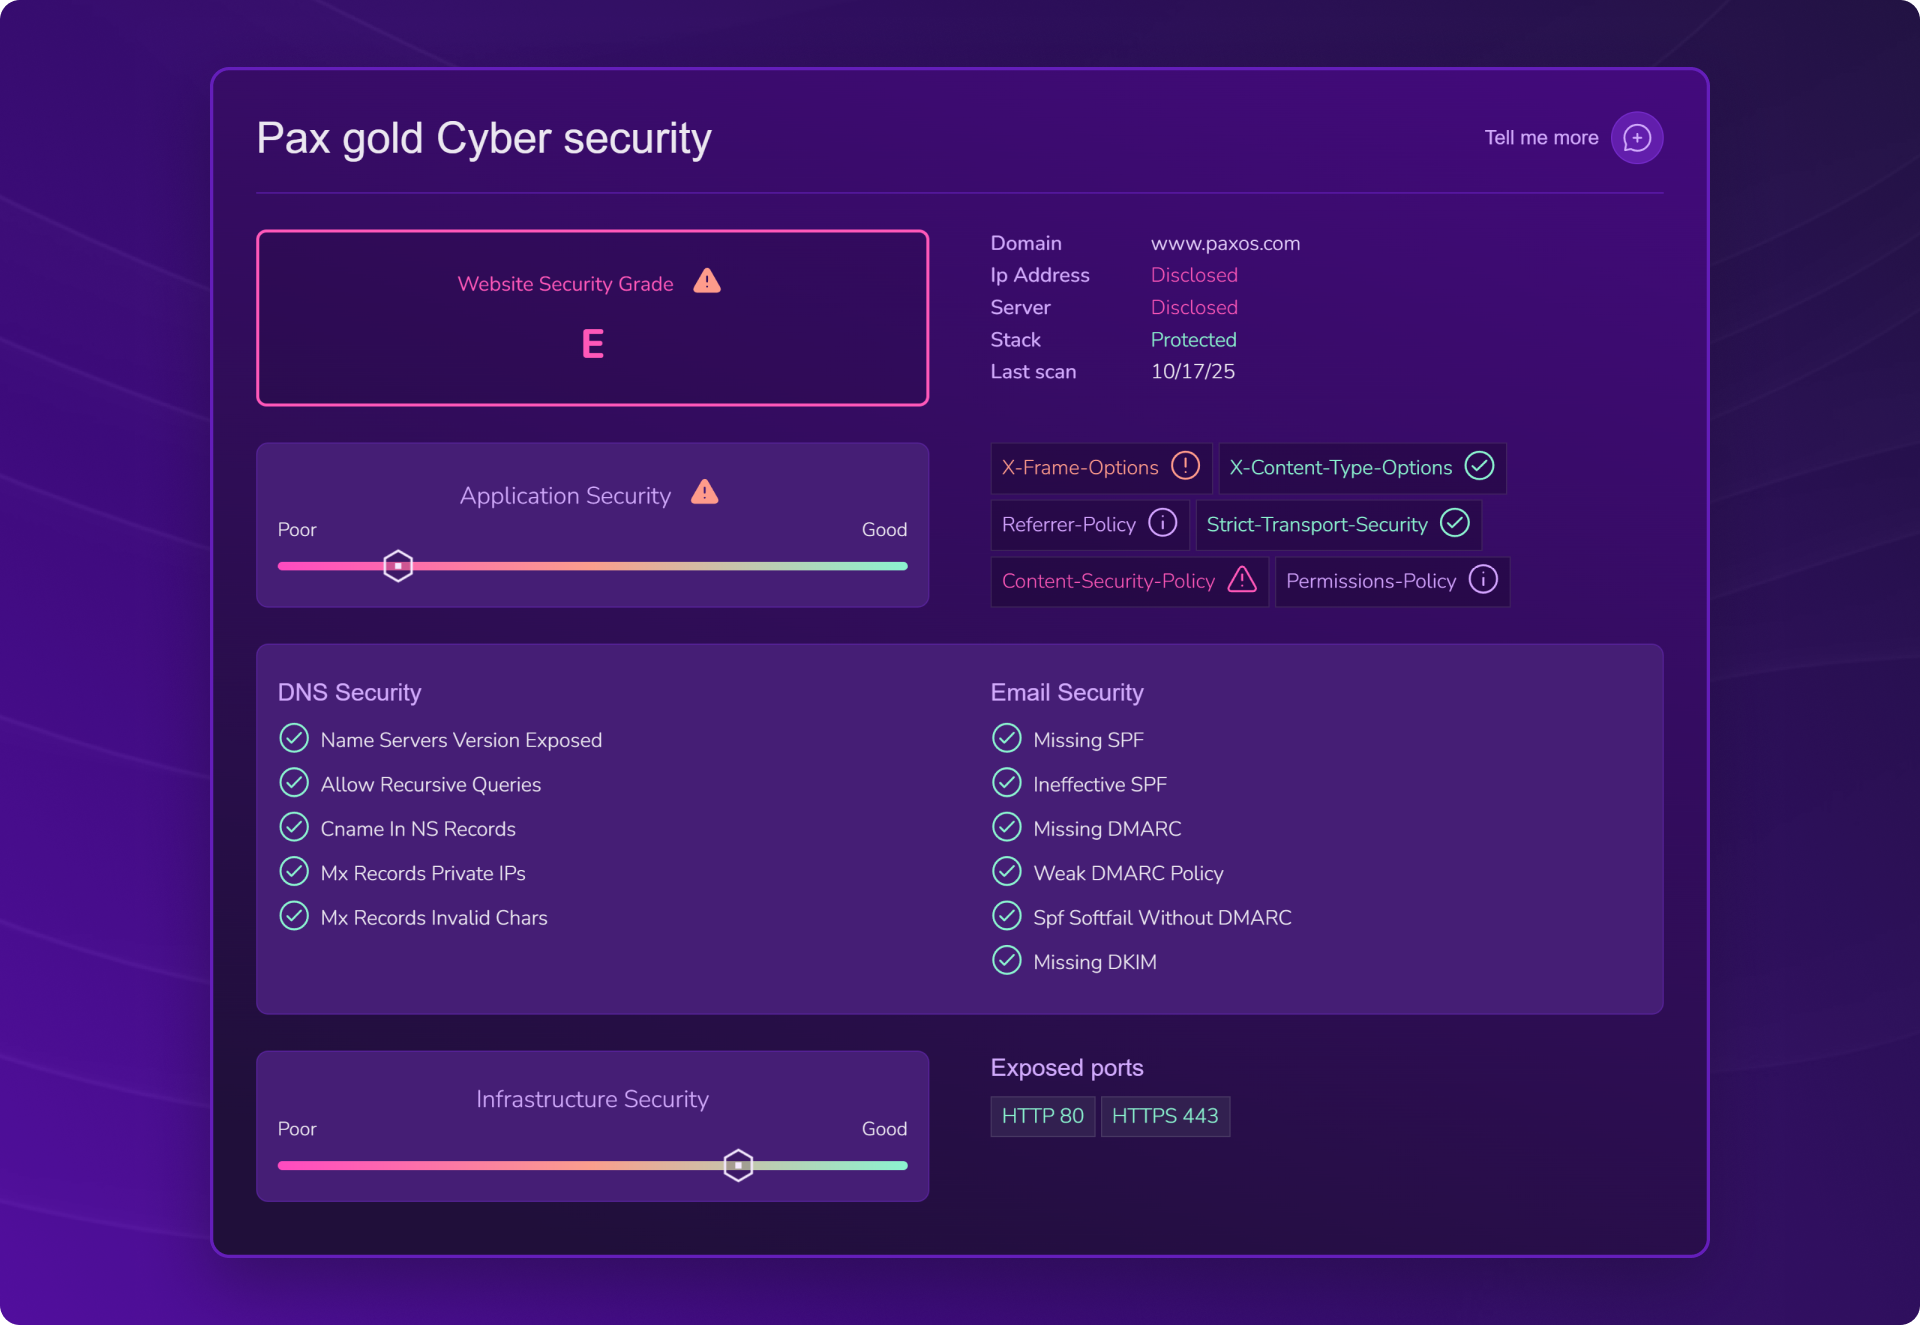This screenshot has height=1325, width=1920.
Task: Select the HTTPS 443 port tag
Action: 1164,1116
